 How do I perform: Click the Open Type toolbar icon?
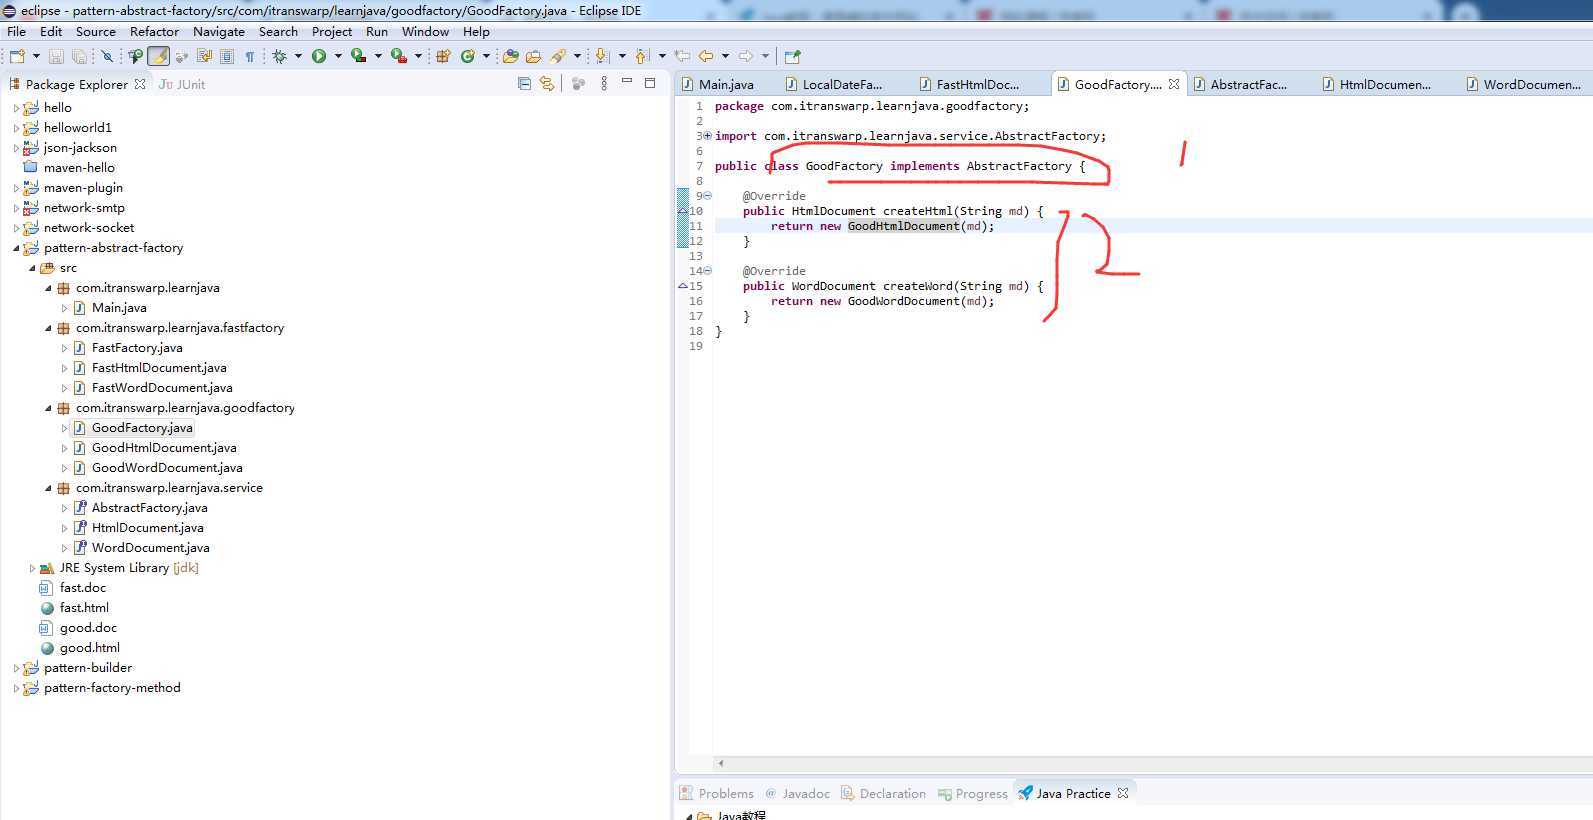pyautogui.click(x=510, y=56)
